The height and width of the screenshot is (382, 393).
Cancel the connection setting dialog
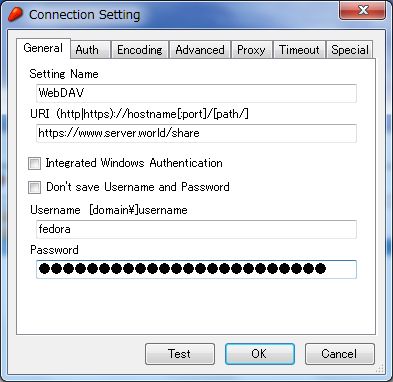[x=339, y=354]
